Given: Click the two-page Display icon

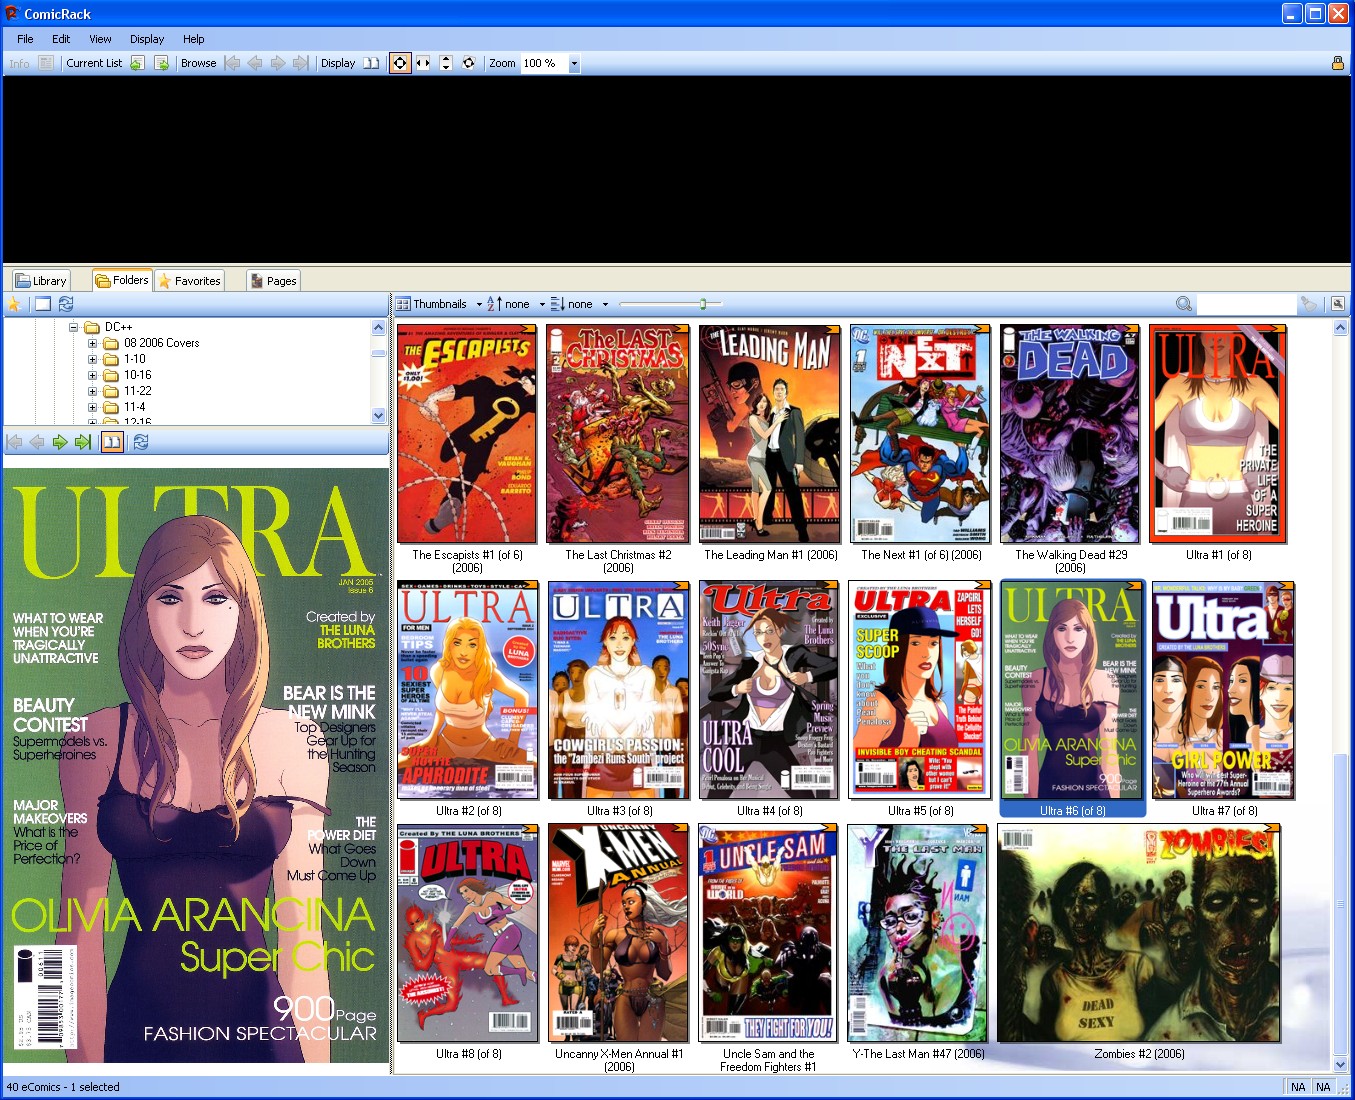Looking at the screenshot, I should (371, 63).
